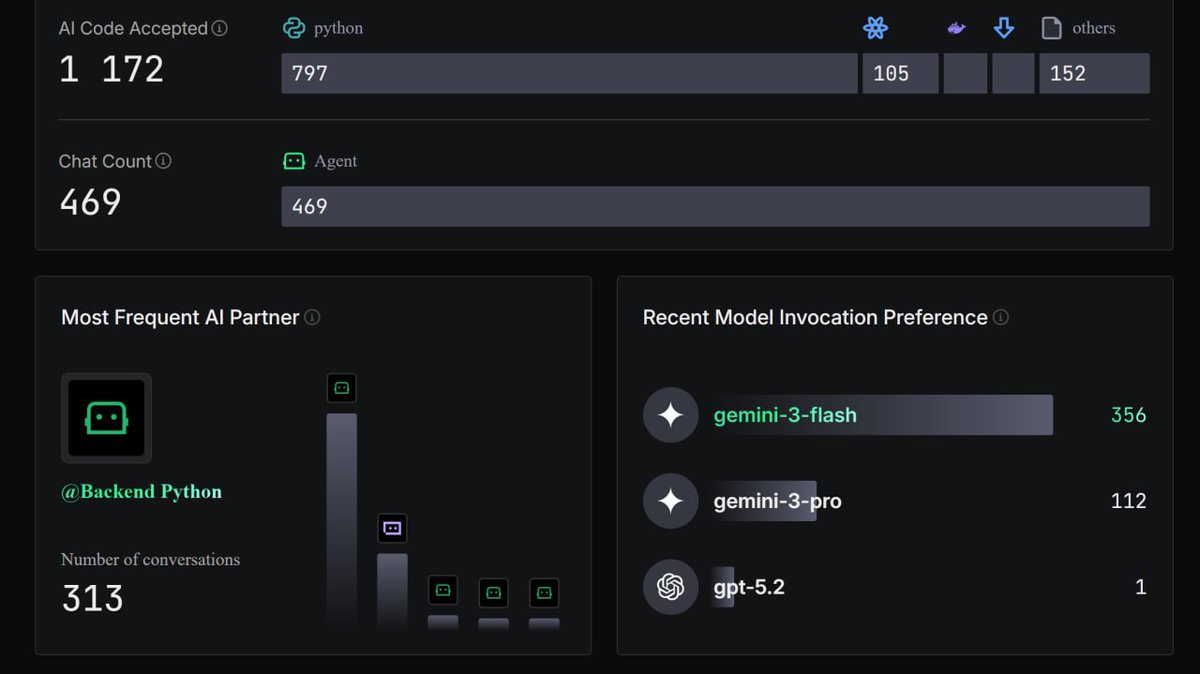Click the others file icon

pos(1051,28)
